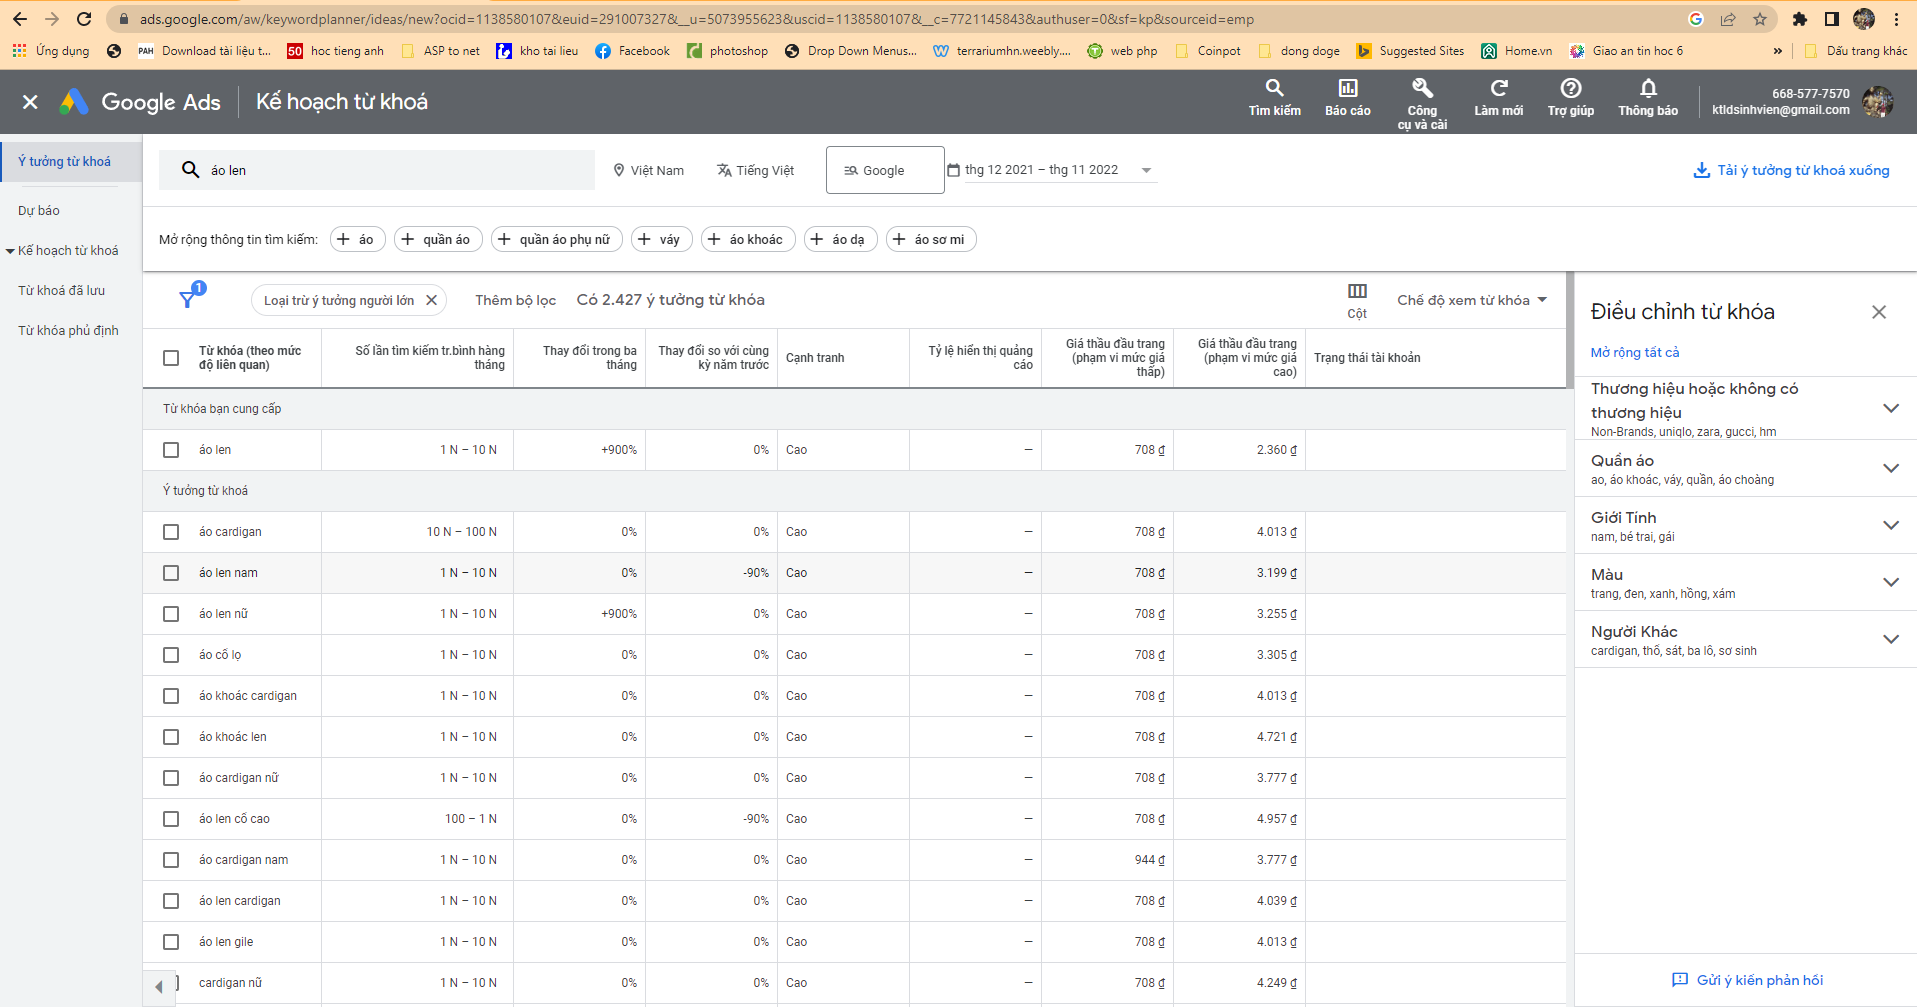
Task: Open the filter funnel icon
Action: click(x=188, y=298)
